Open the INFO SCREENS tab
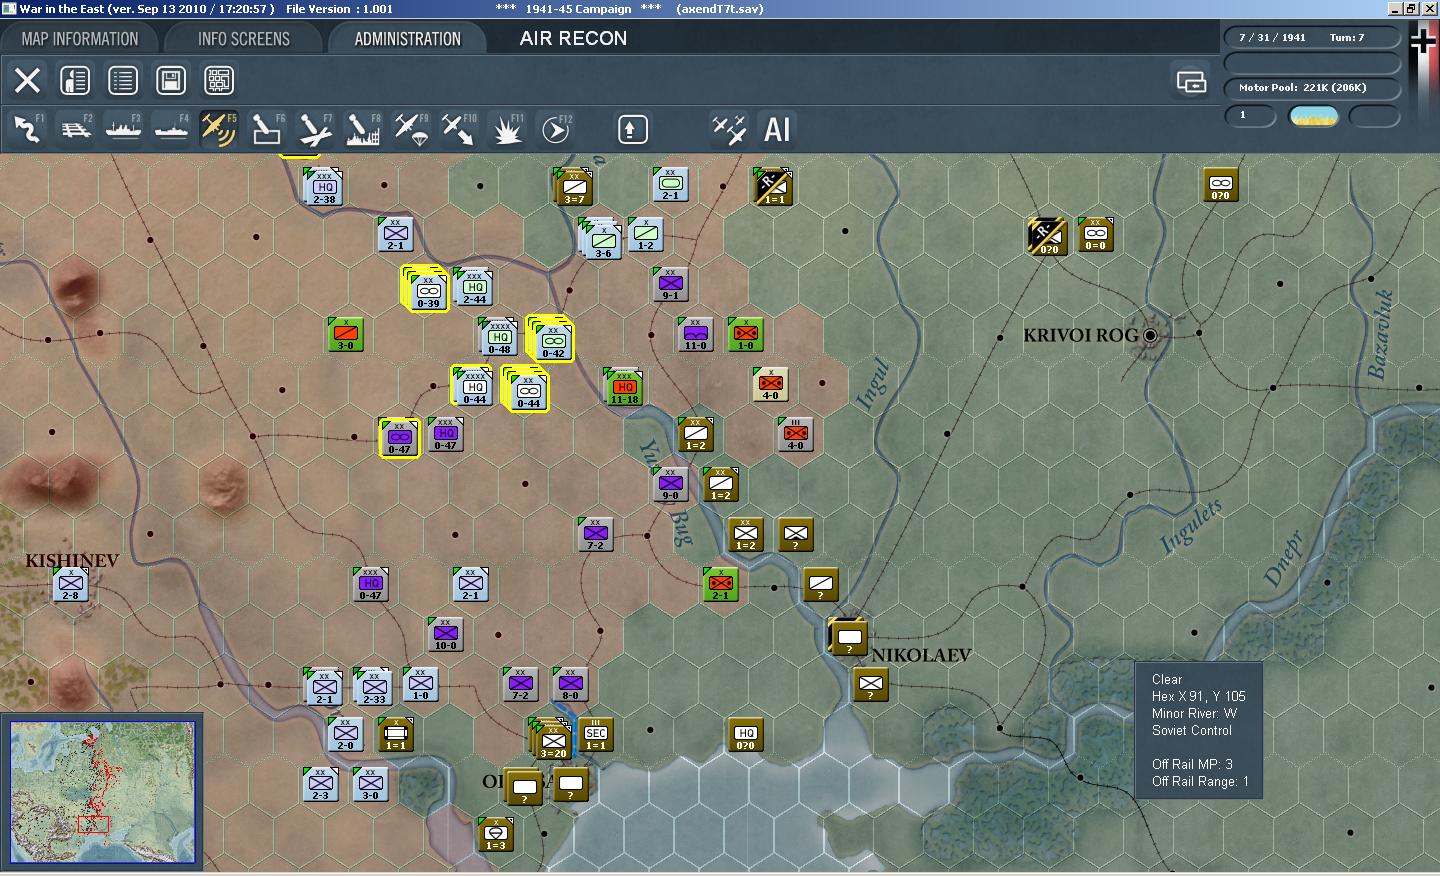This screenshot has width=1440, height=876. click(x=243, y=39)
